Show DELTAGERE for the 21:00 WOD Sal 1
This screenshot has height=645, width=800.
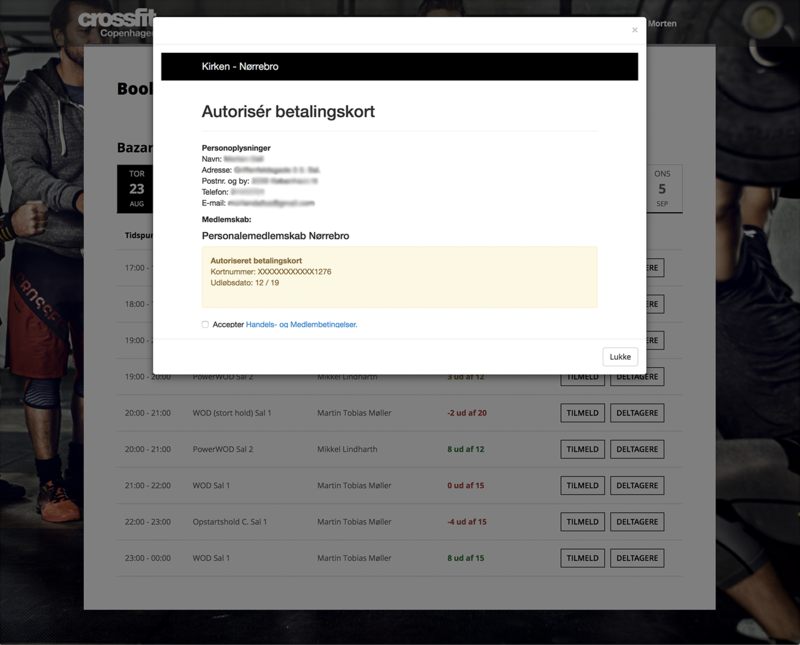click(637, 485)
